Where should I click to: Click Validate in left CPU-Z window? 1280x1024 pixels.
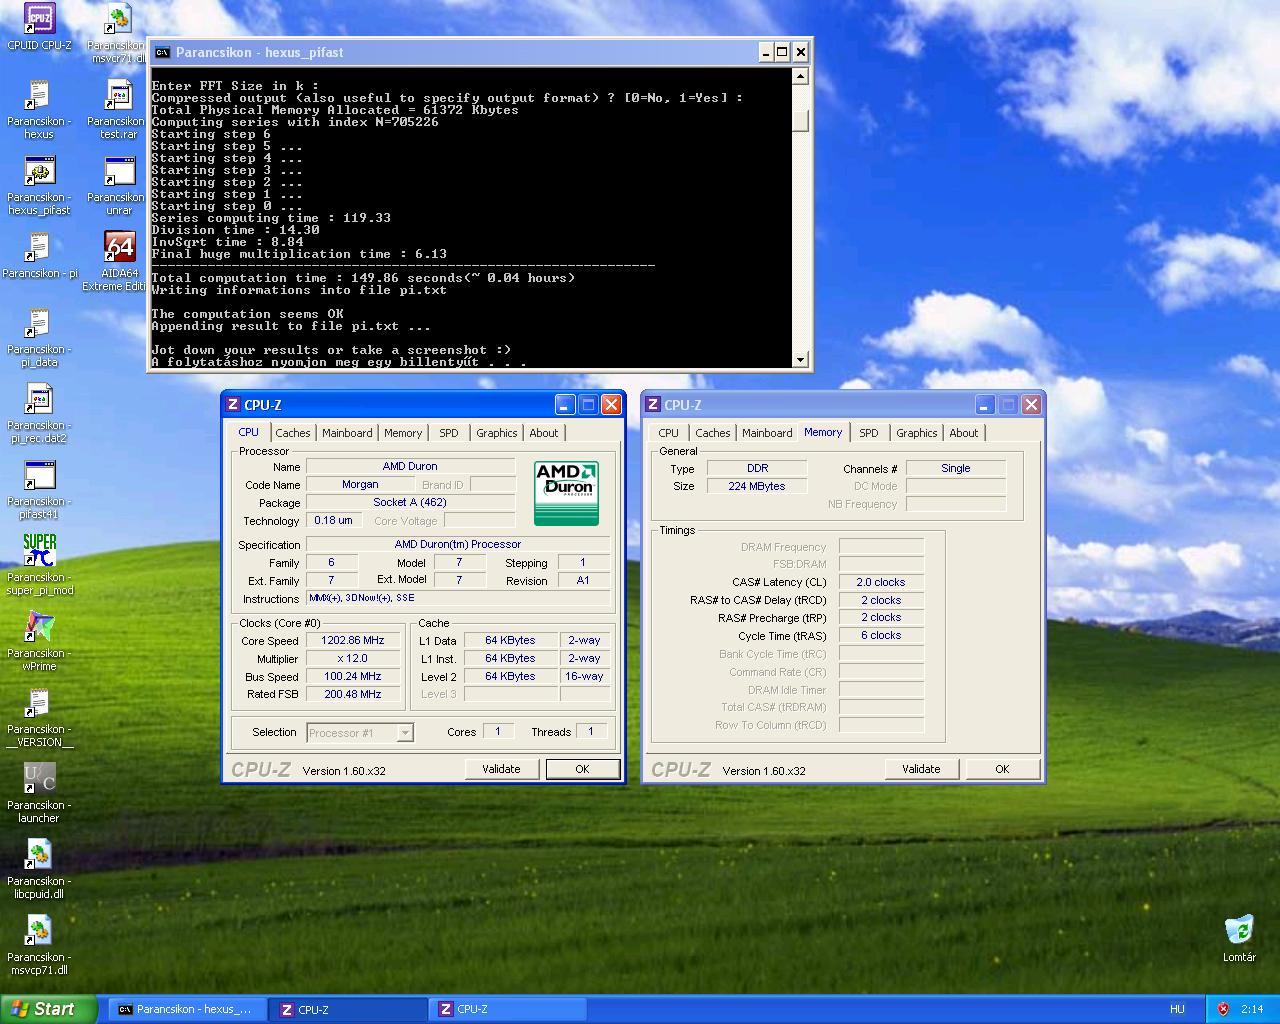pyautogui.click(x=501, y=769)
